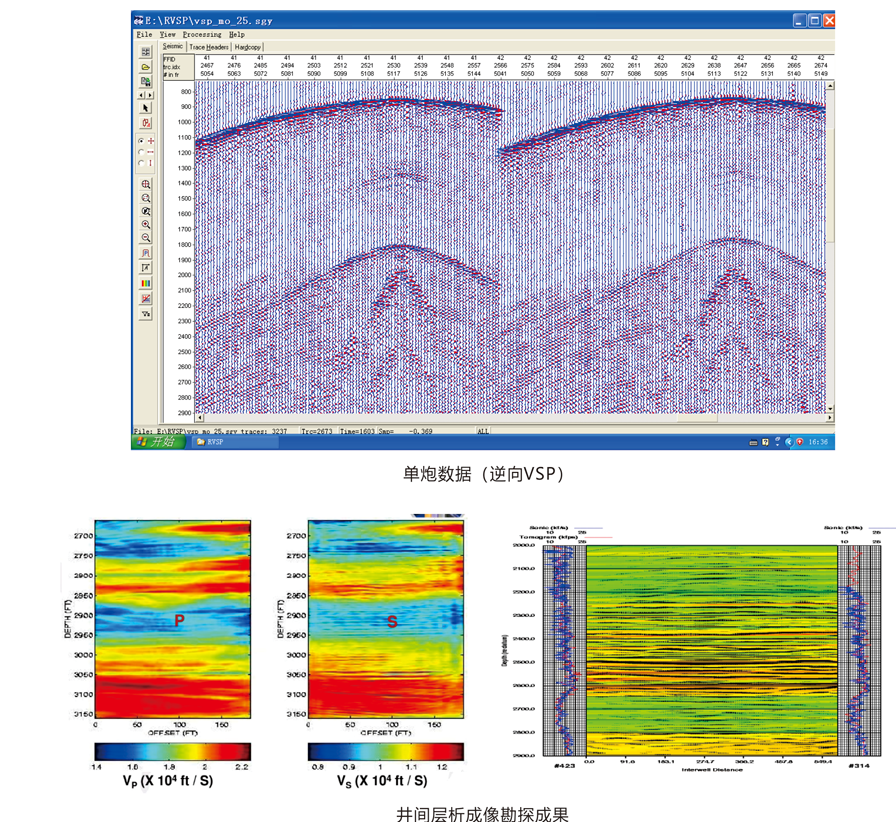
Task: Open the File menu
Action: point(144,34)
